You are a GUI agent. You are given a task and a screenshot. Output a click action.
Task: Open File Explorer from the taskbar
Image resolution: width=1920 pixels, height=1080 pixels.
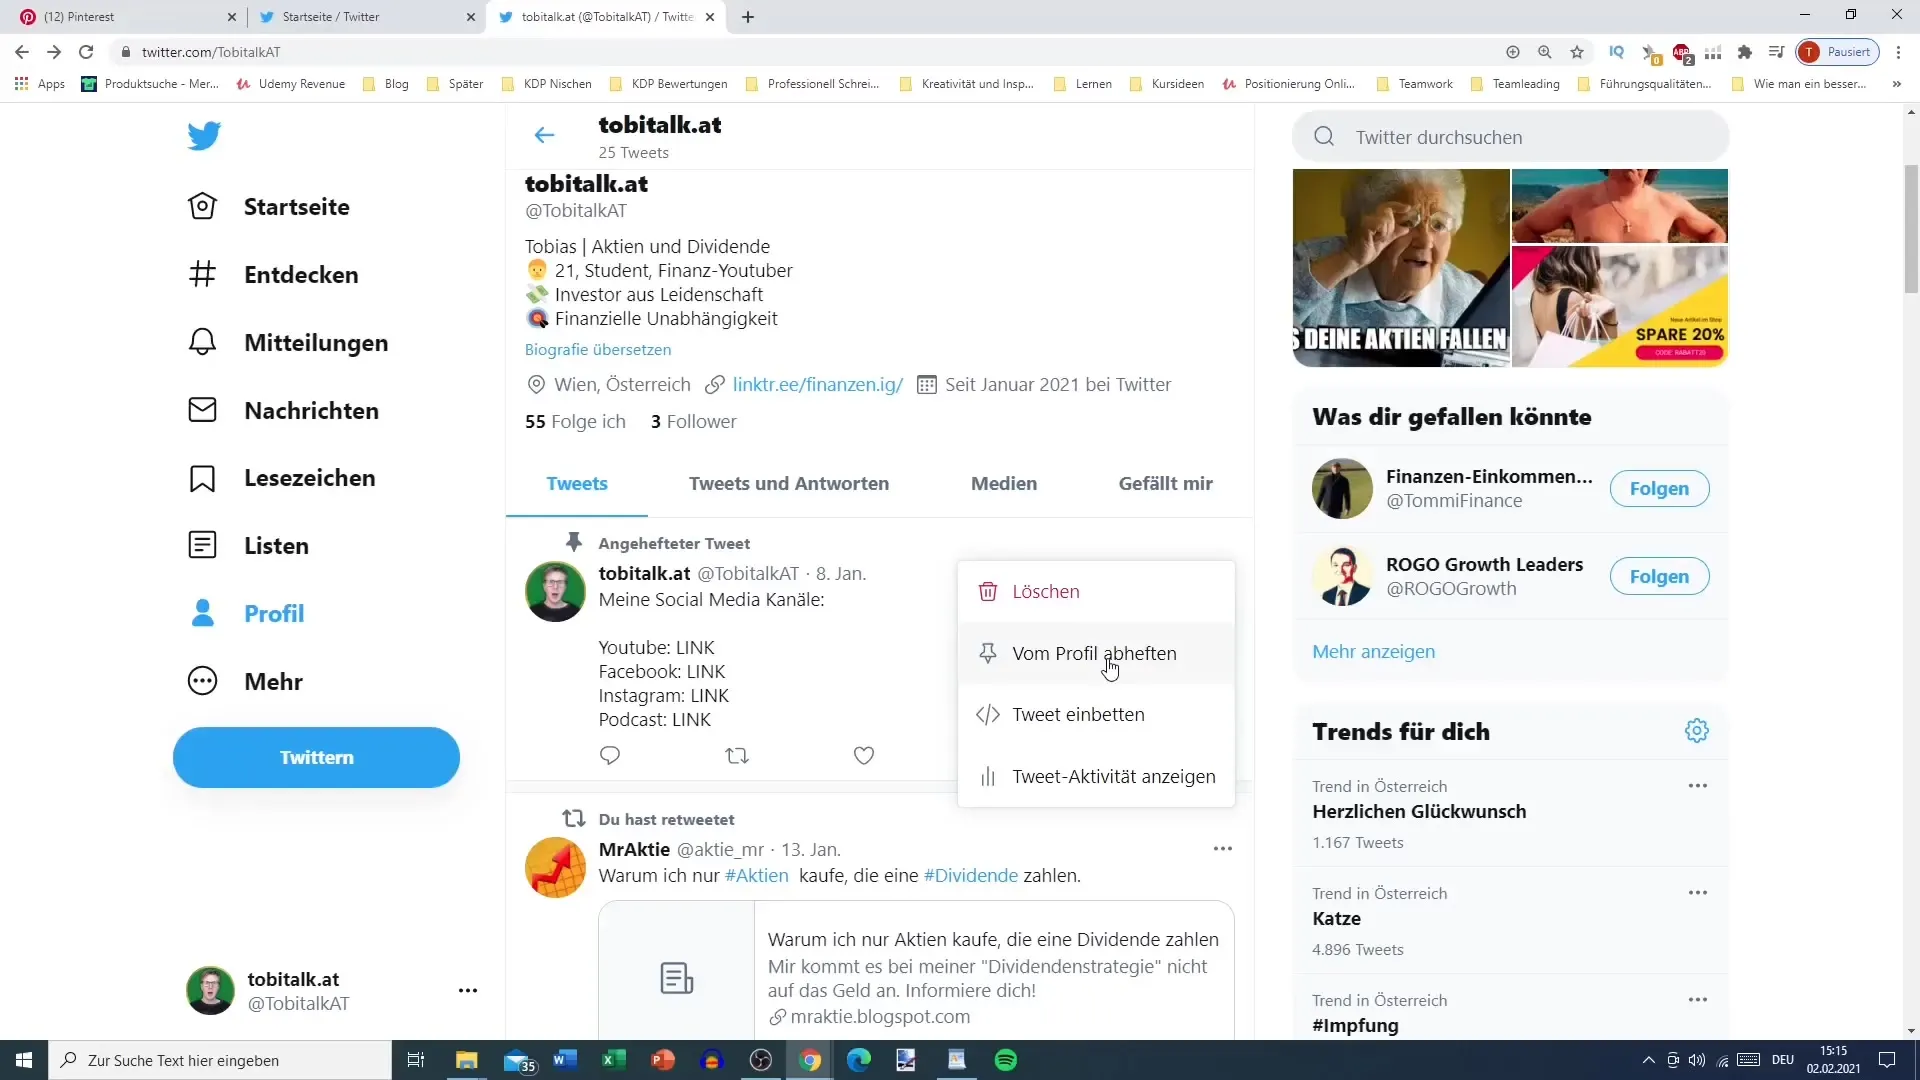tap(467, 1060)
